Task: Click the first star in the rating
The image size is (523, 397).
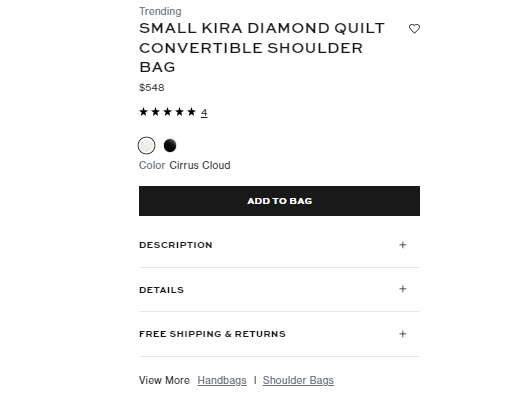Action: coord(143,112)
